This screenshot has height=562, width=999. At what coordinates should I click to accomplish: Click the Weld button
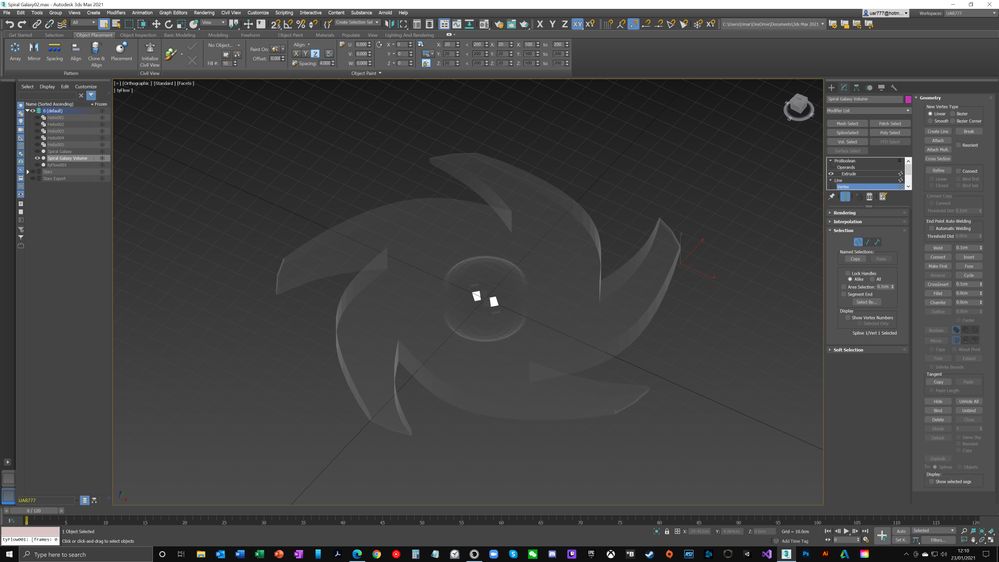tap(938, 248)
